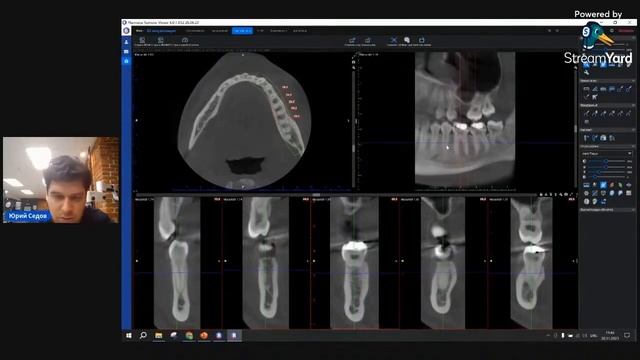Image resolution: width=640 pixels, height=360 pixels.
Task: Open the tab just left of blue tab
Action: pyautogui.click(x=220, y=31)
